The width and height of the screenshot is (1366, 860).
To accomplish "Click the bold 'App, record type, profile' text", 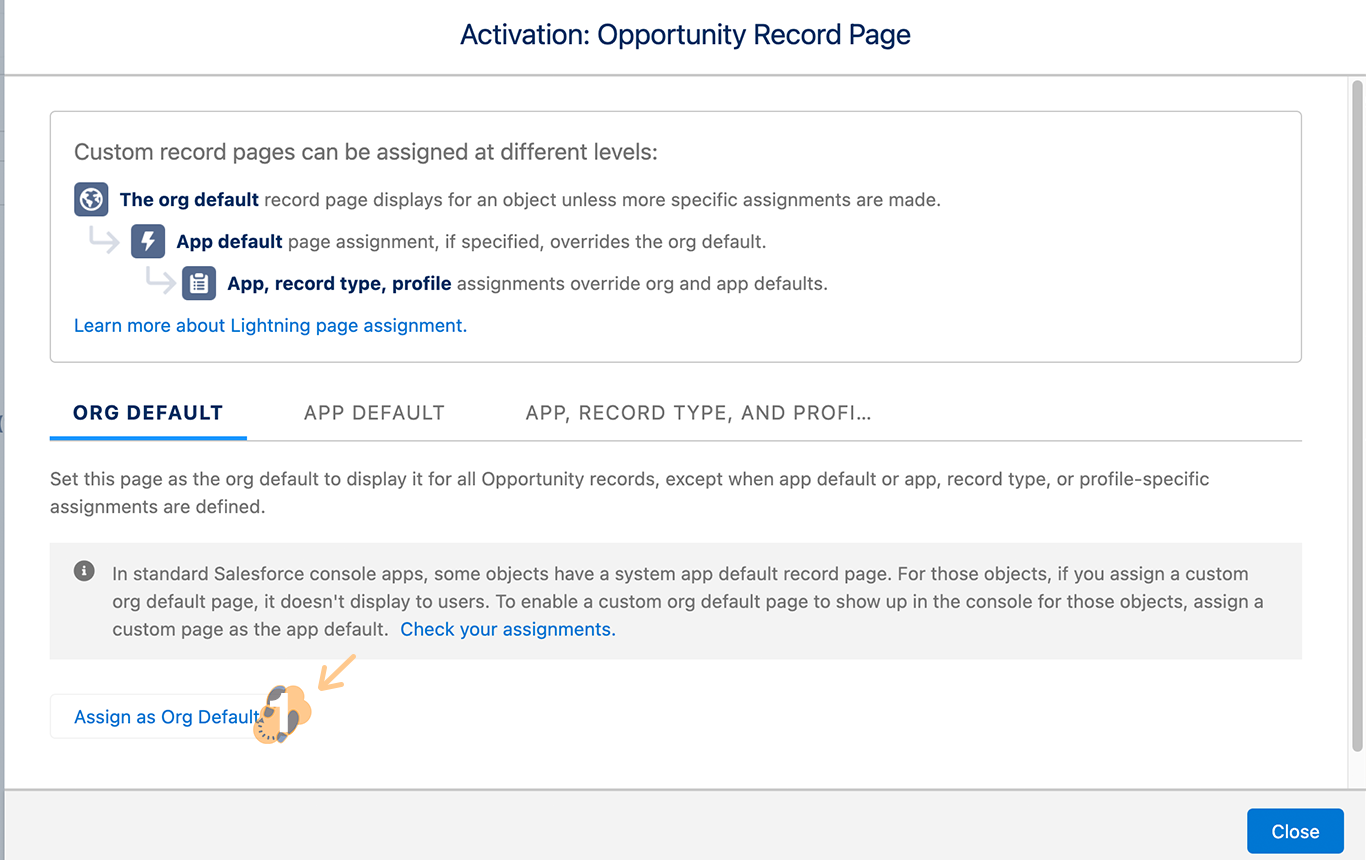I will click(339, 283).
